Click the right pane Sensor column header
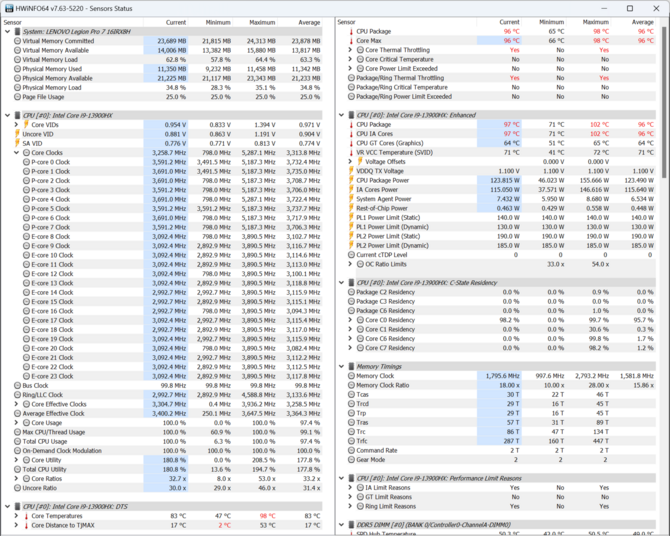 click(x=406, y=22)
